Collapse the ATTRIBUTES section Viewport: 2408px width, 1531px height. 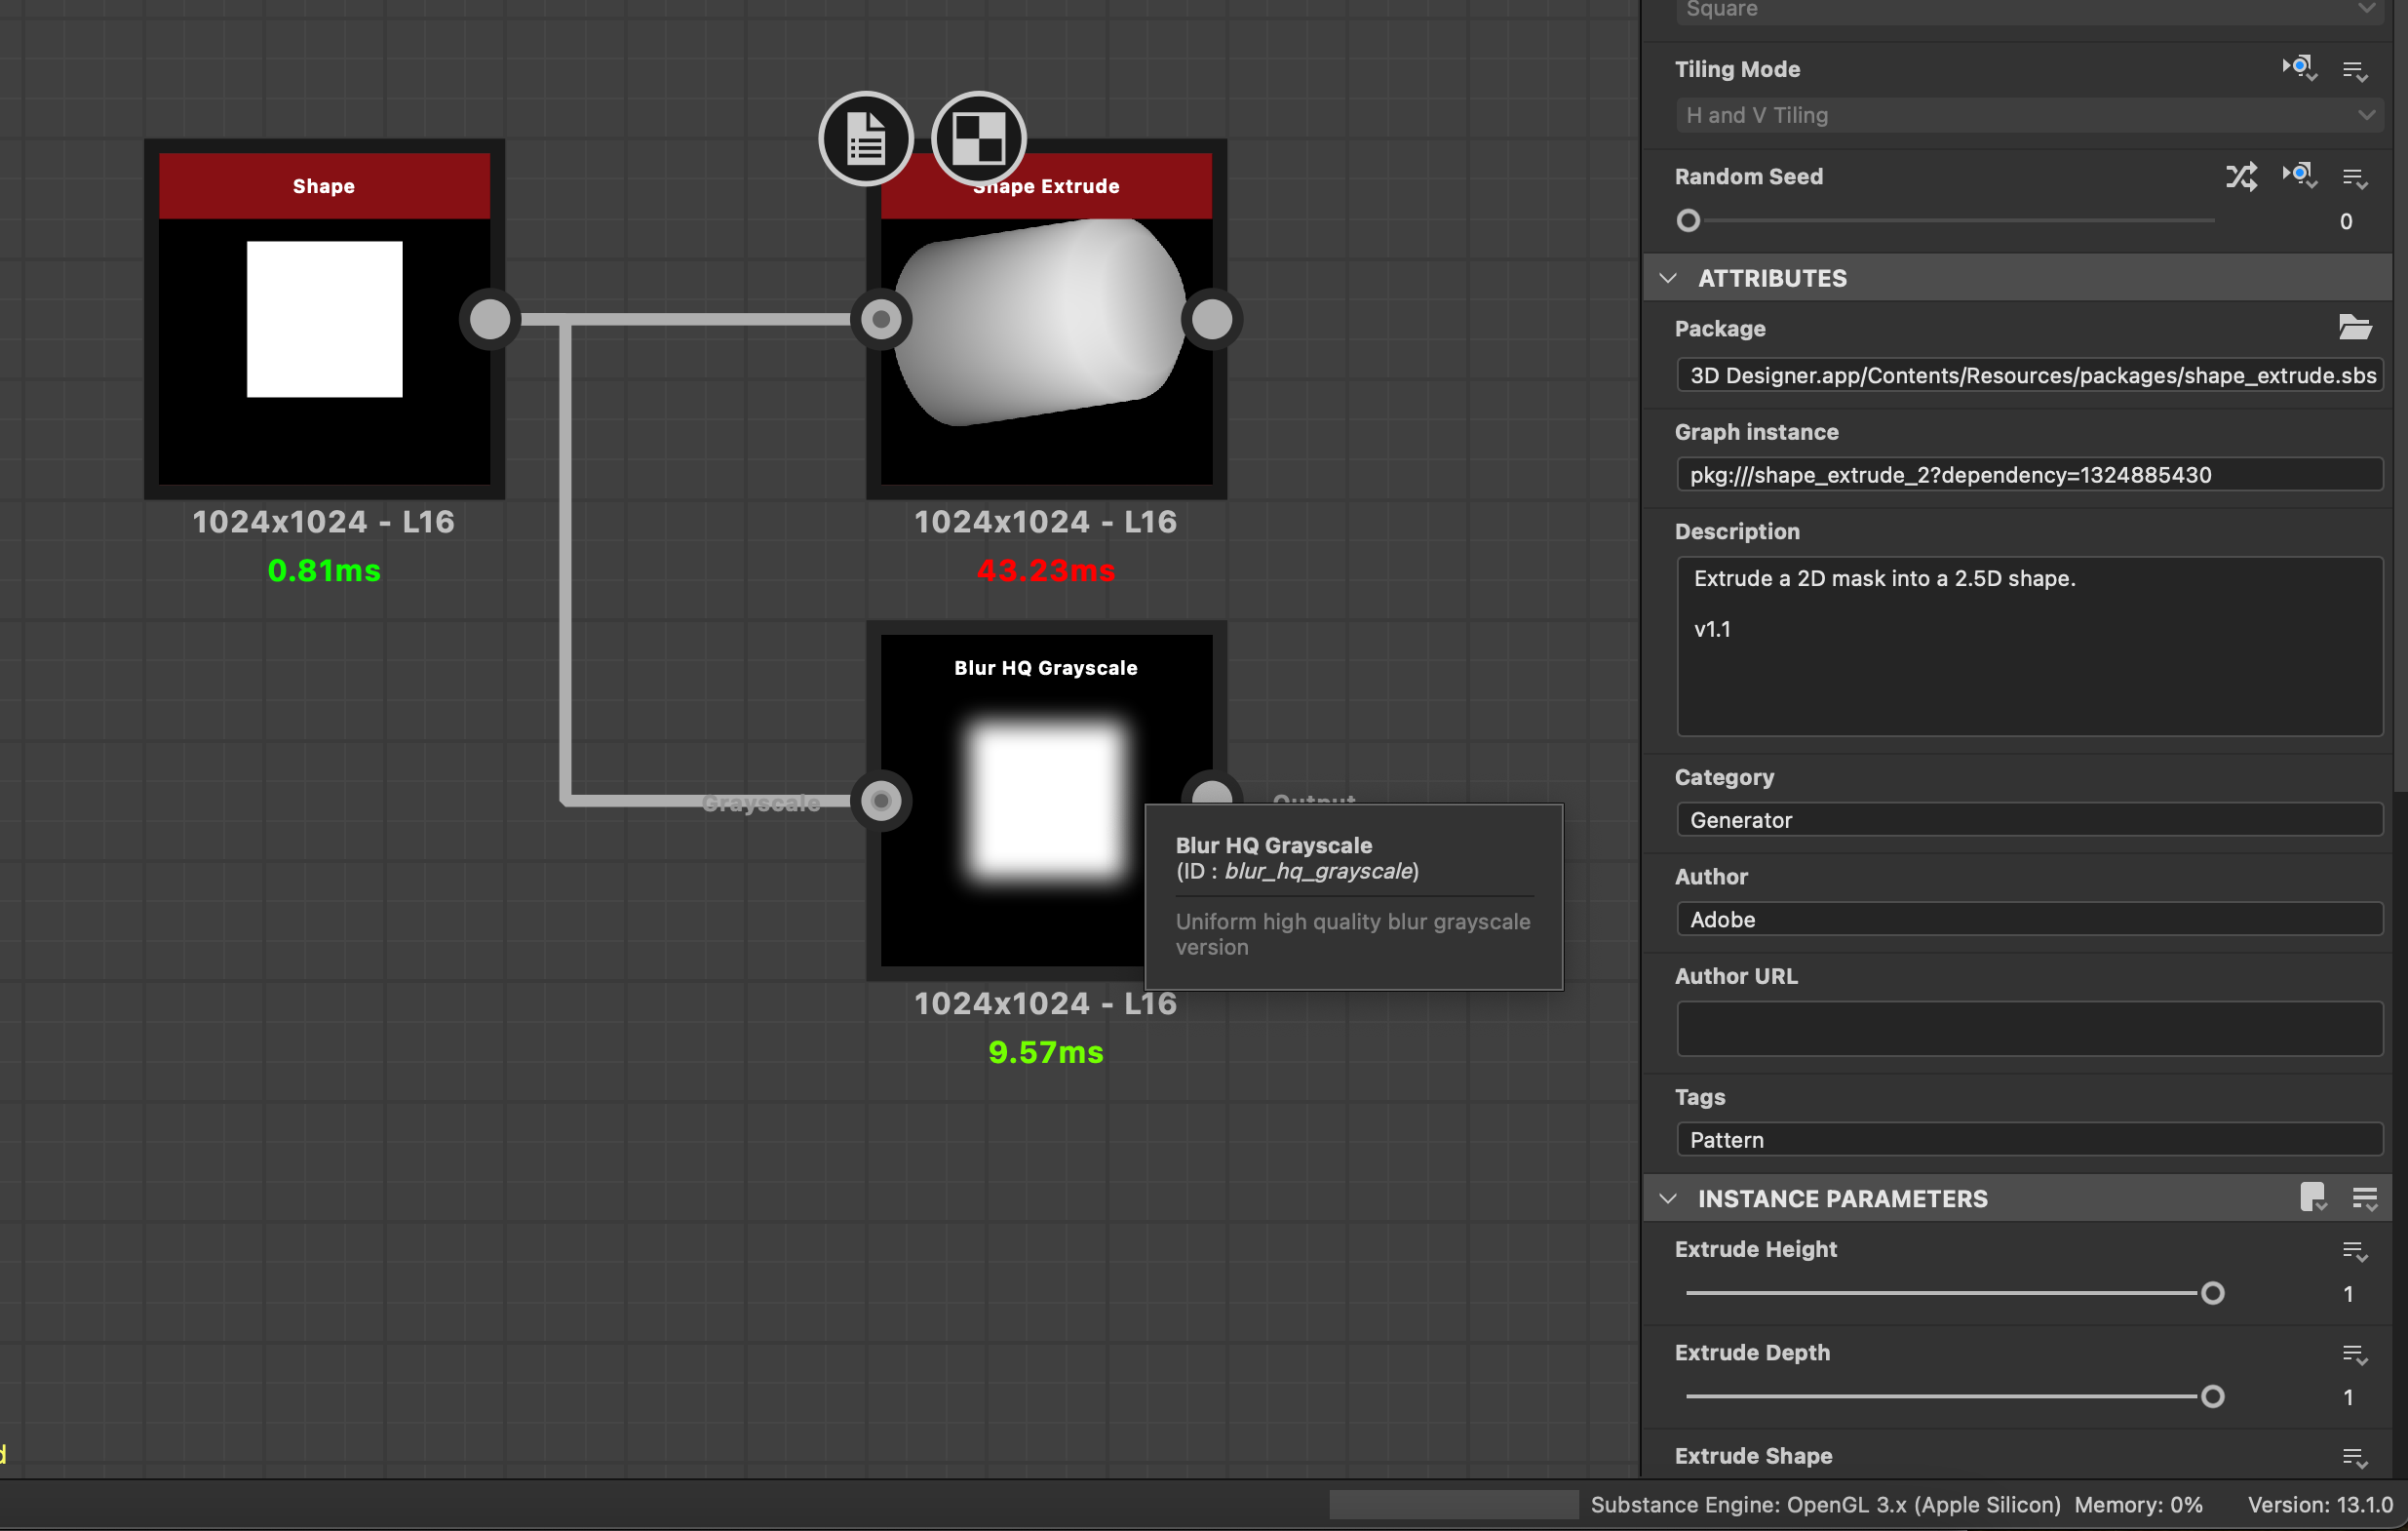(1668, 278)
